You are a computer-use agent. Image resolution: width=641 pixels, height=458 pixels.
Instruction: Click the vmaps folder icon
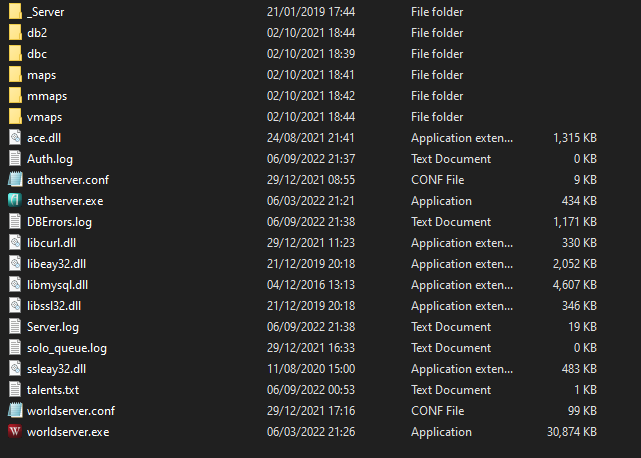15,117
